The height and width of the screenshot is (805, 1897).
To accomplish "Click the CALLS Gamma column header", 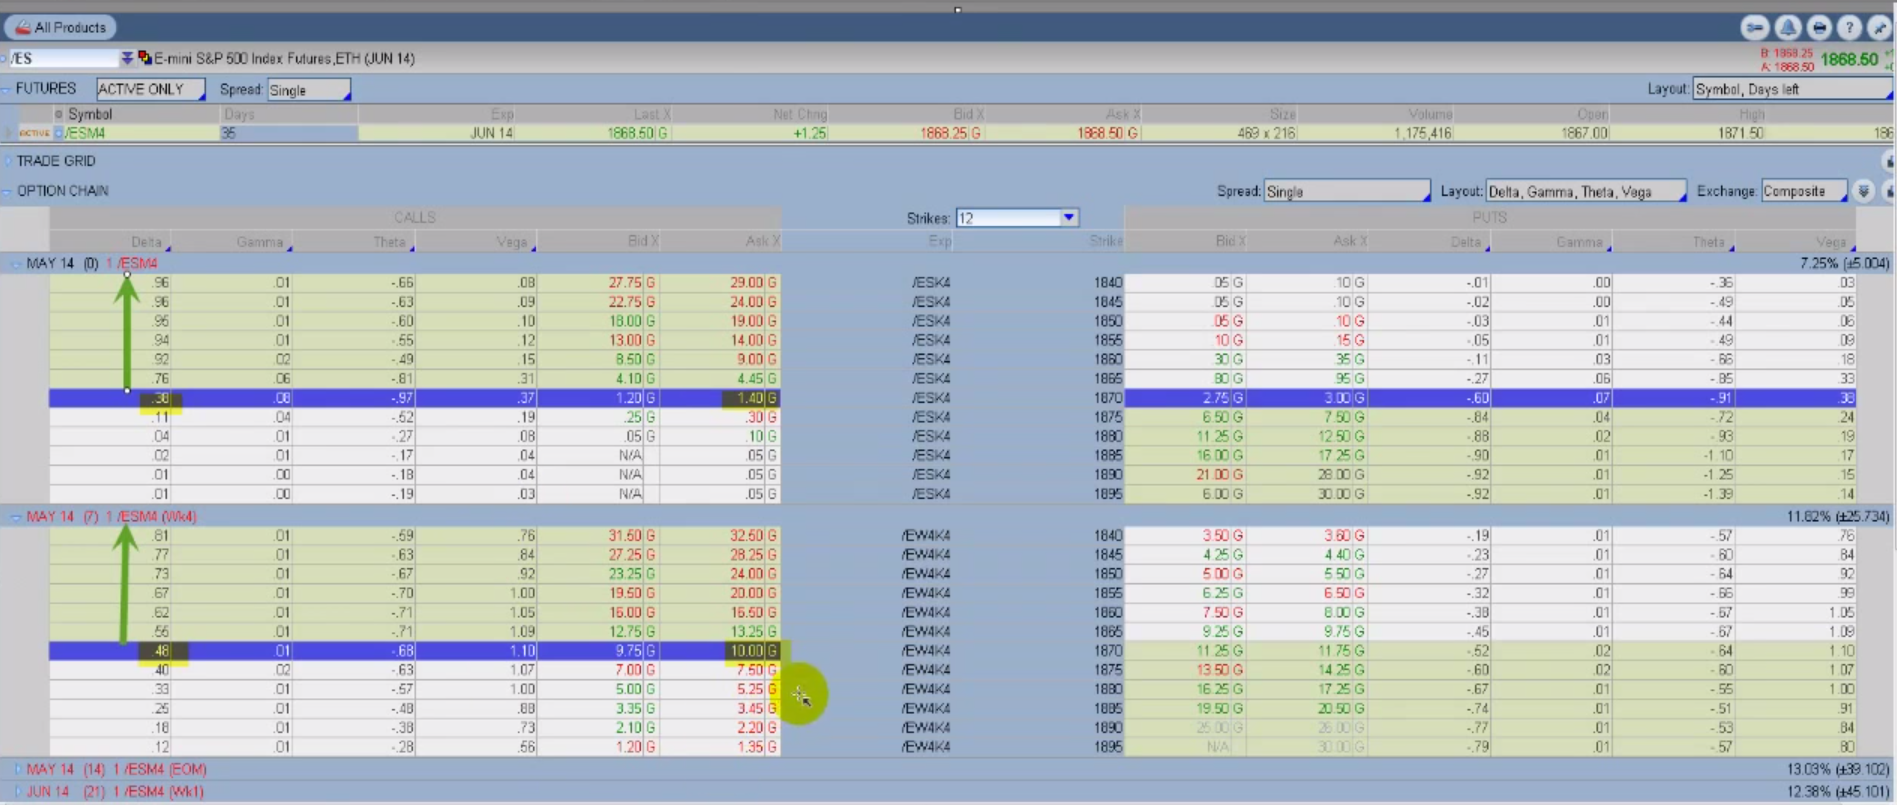I will pos(260,242).
